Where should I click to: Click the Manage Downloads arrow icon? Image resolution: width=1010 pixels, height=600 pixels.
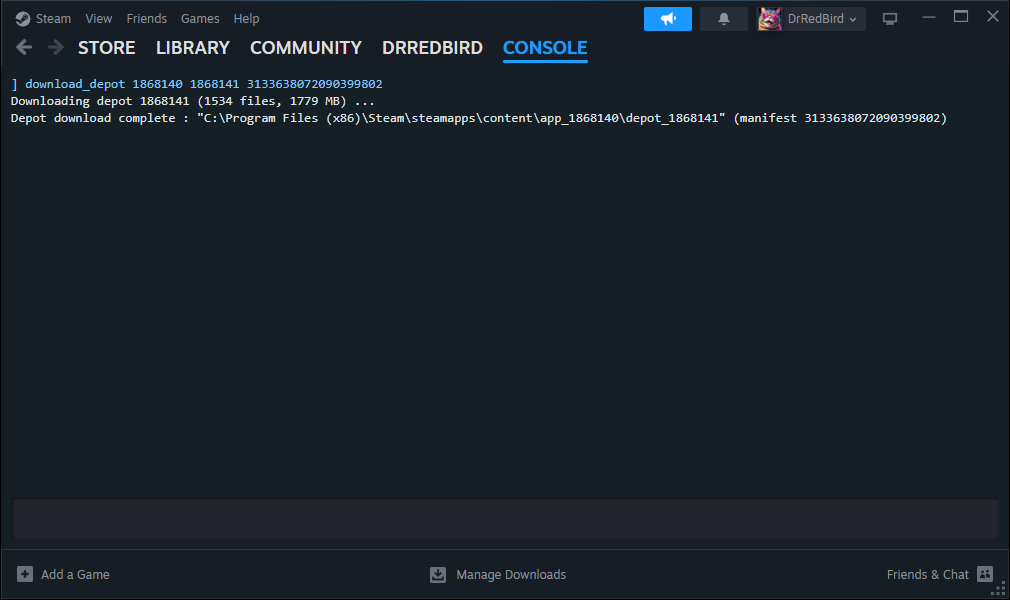(x=438, y=574)
